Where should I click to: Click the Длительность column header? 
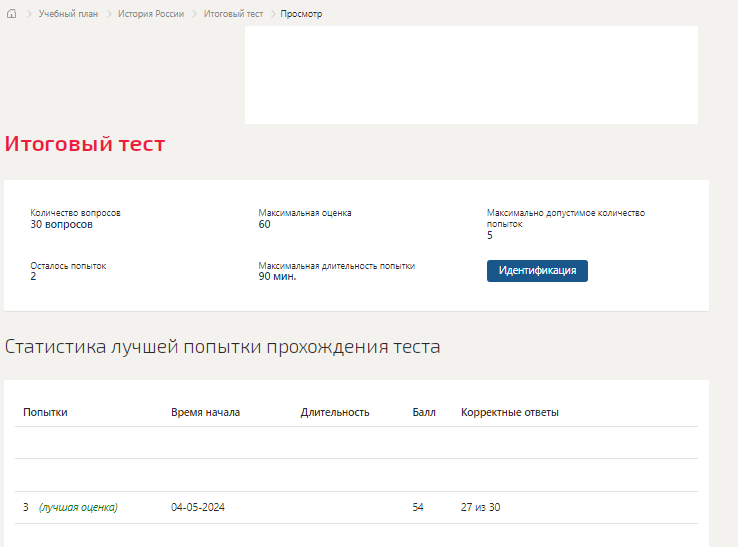pos(335,412)
